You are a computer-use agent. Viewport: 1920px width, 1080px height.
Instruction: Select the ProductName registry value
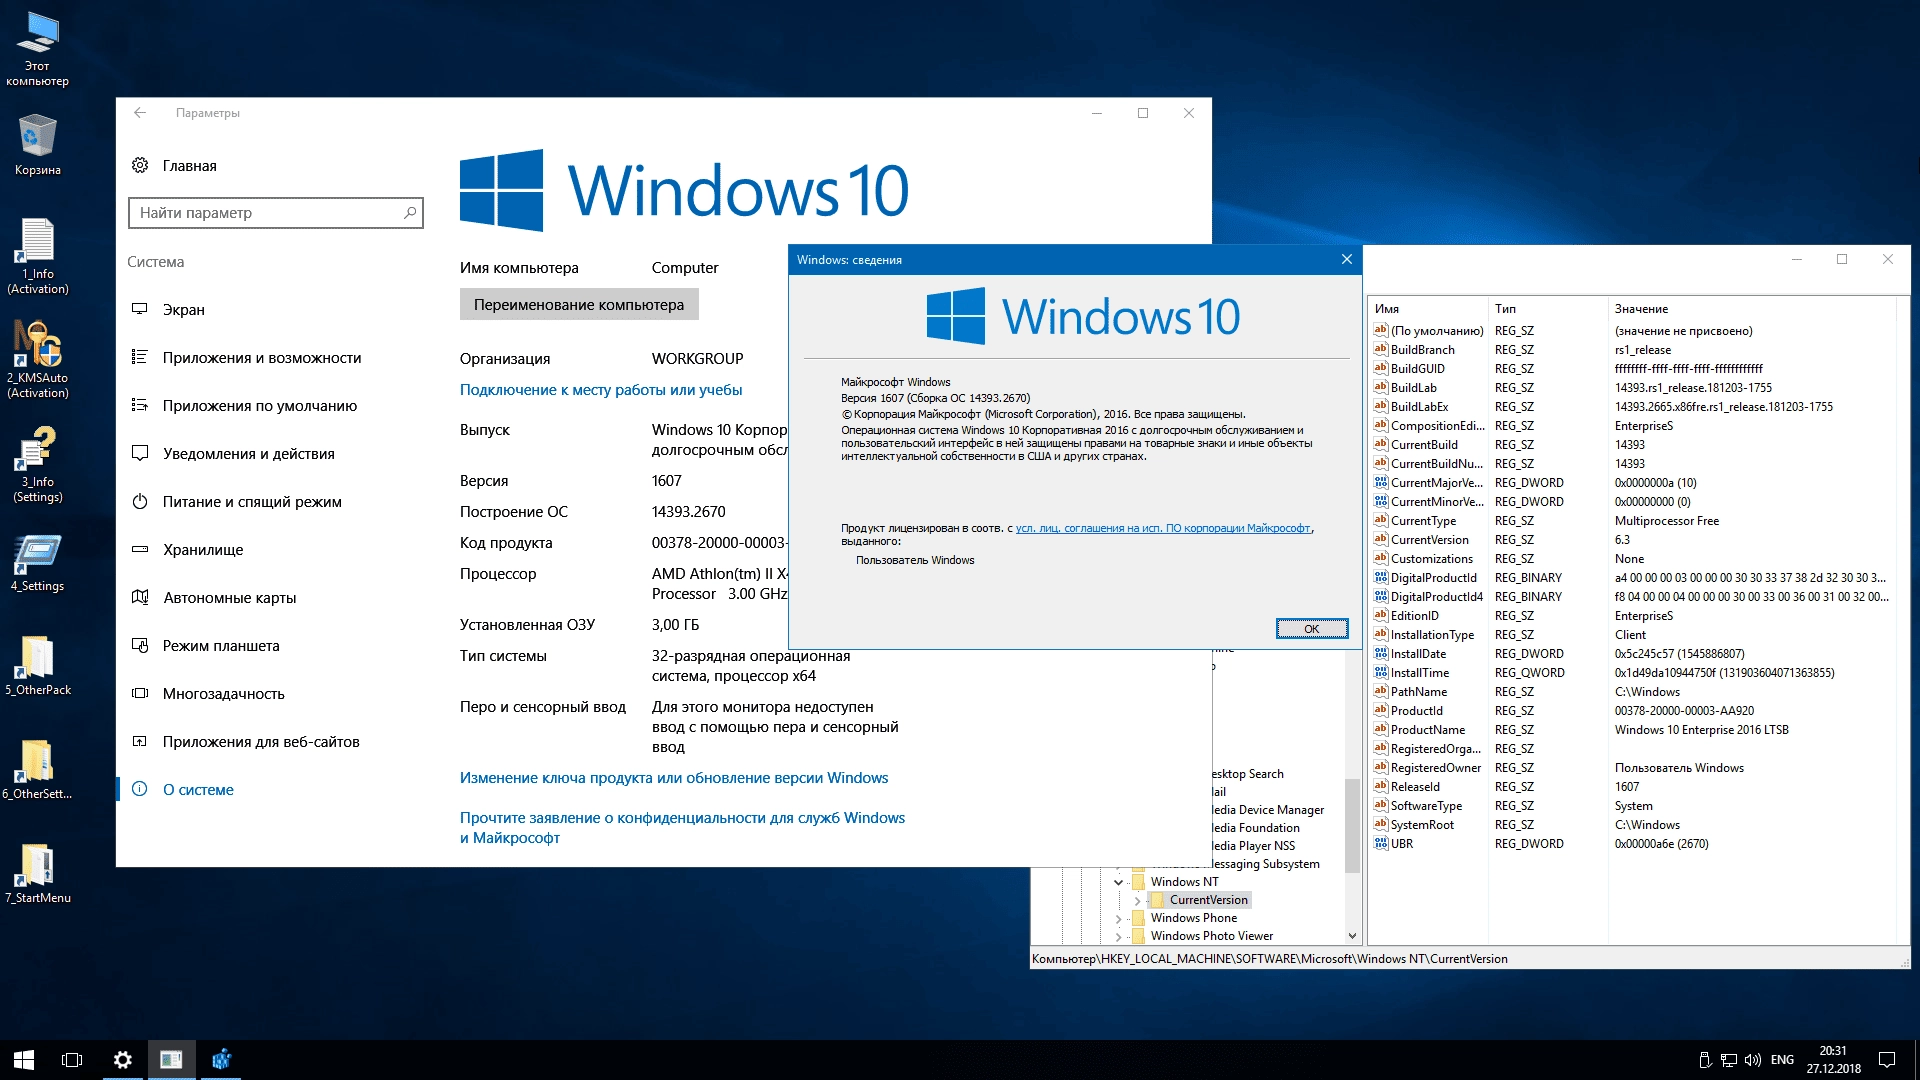(x=1428, y=730)
